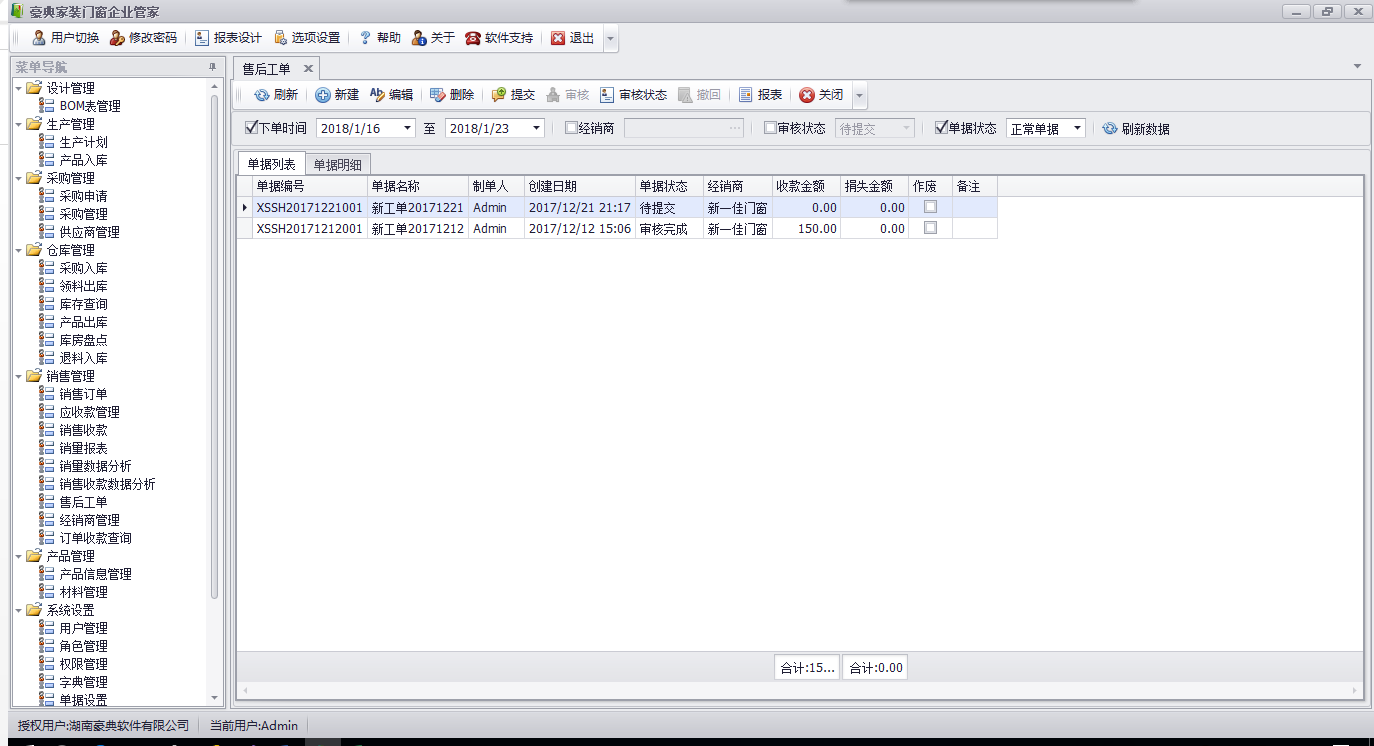Click the 新建 new record icon
Image resolution: width=1374 pixels, height=746 pixels.
(323, 95)
